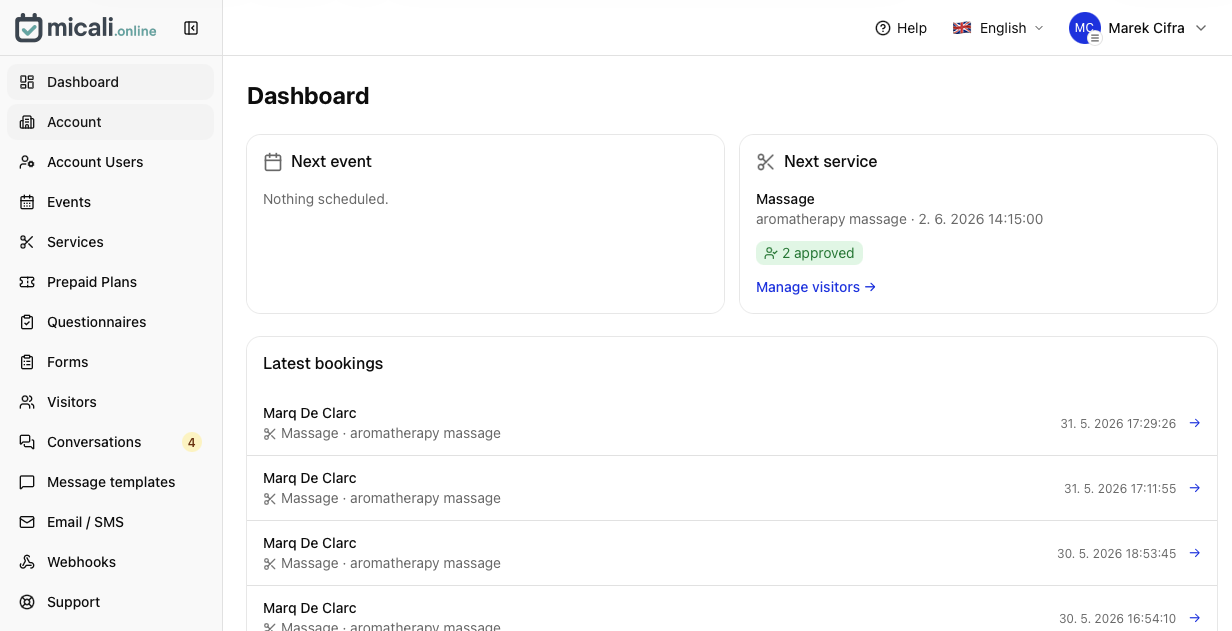Click the Questionnaires clipboard check icon
The width and height of the screenshot is (1232, 631).
[x=27, y=322]
